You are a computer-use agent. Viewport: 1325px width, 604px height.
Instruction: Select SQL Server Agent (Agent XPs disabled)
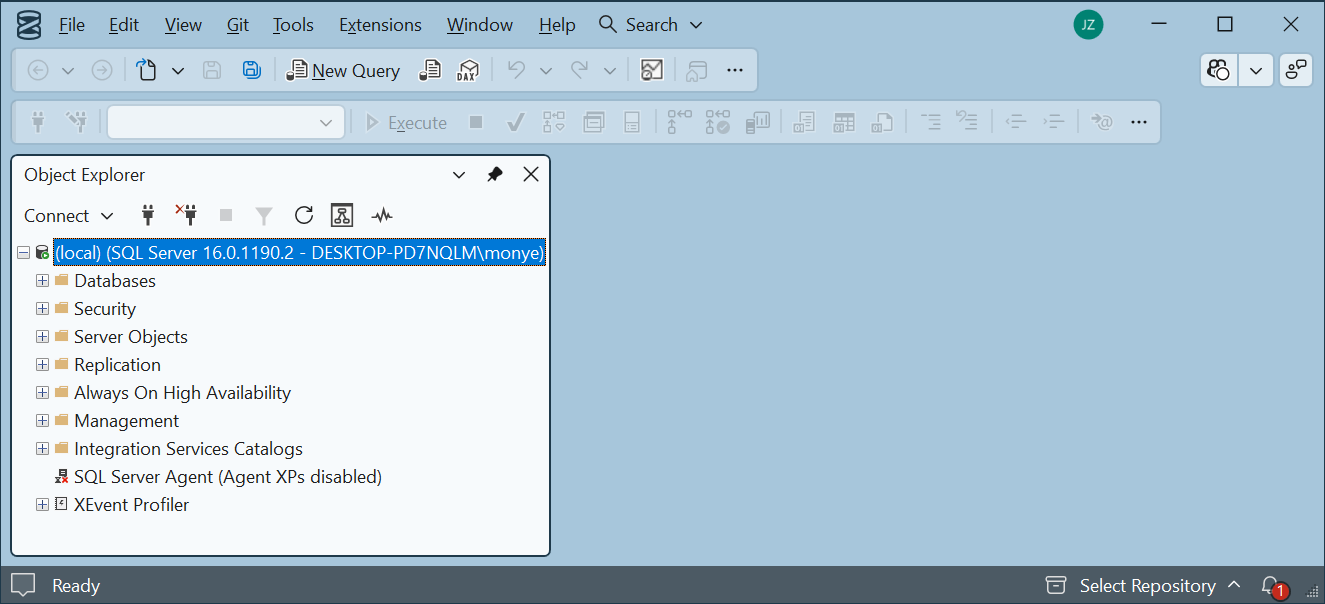click(228, 477)
